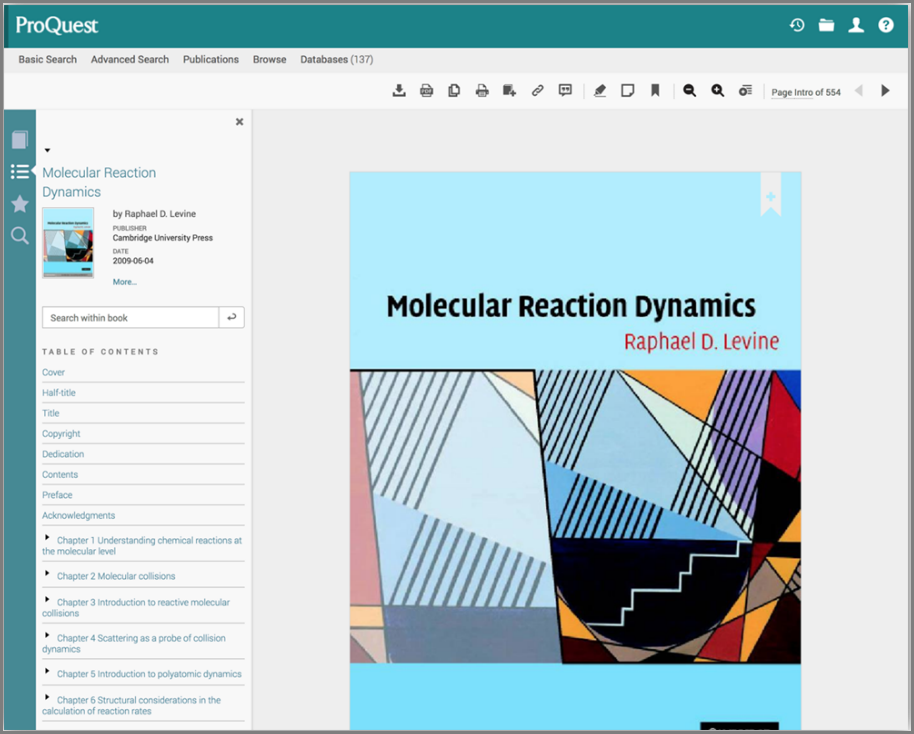Open the Publications menu
The height and width of the screenshot is (734, 914).
pos(210,59)
